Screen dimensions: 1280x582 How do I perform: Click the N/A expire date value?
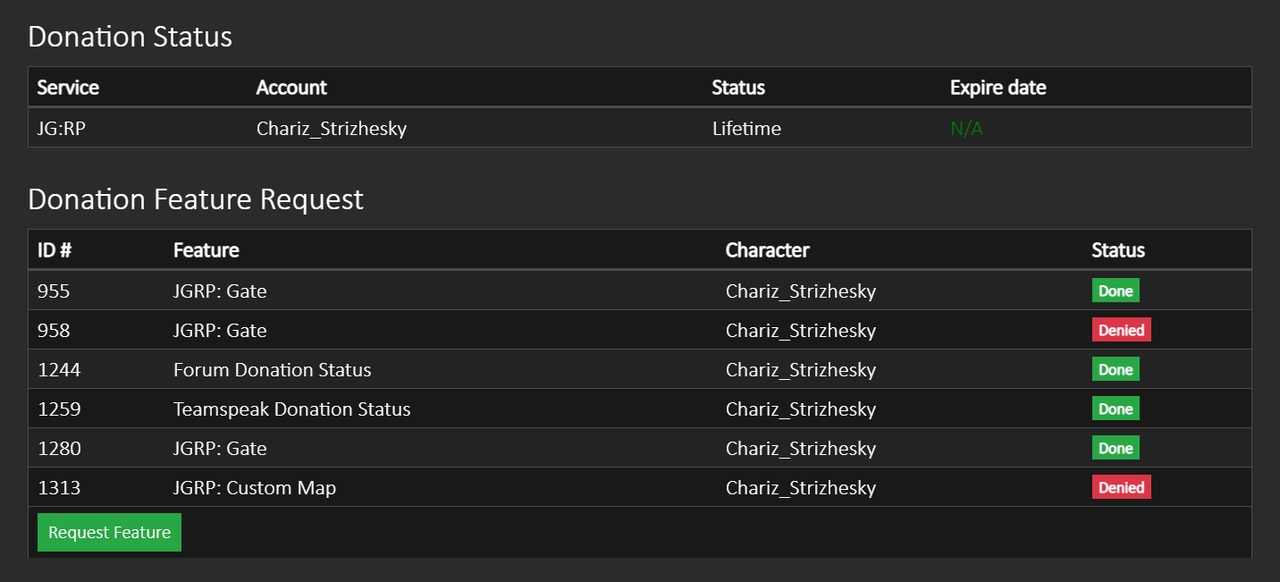pyautogui.click(x=966, y=128)
